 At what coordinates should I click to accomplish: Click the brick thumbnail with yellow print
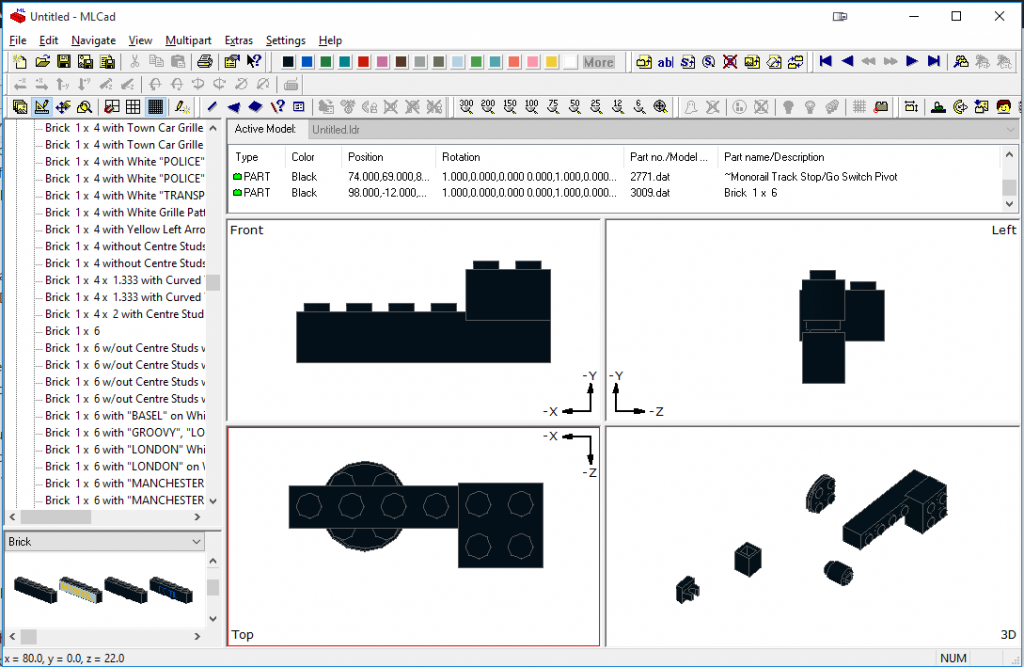[x=80, y=589]
